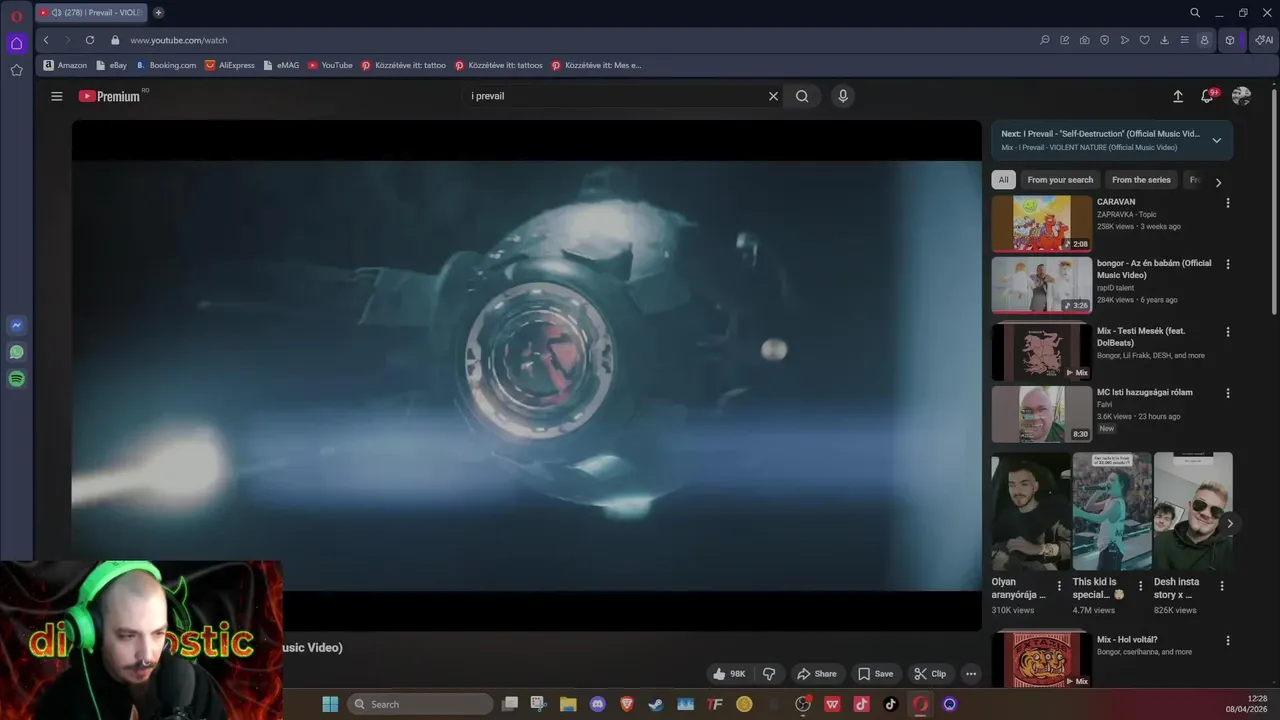Dislike the video with thumbs down
The image size is (1280, 720).
tap(769, 674)
